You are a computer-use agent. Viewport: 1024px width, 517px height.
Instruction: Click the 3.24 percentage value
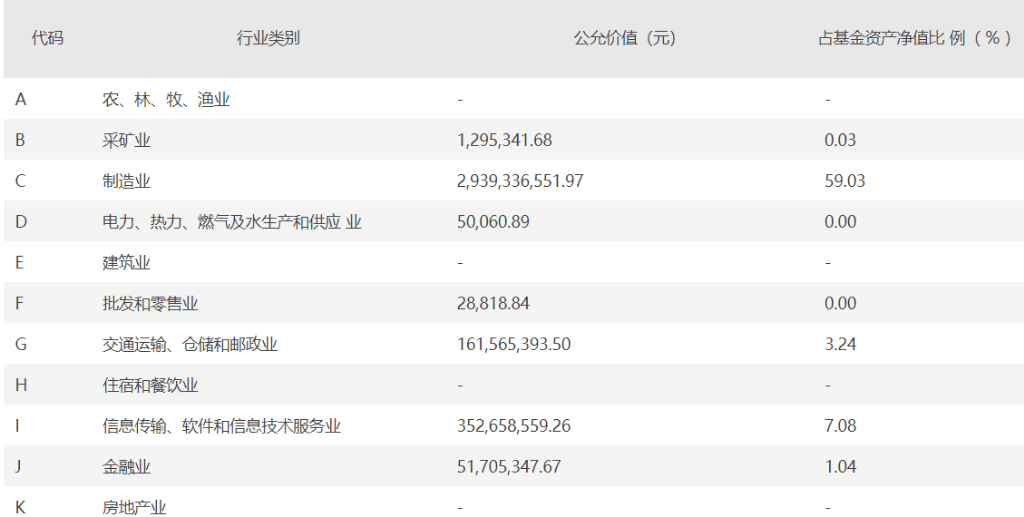pos(840,344)
